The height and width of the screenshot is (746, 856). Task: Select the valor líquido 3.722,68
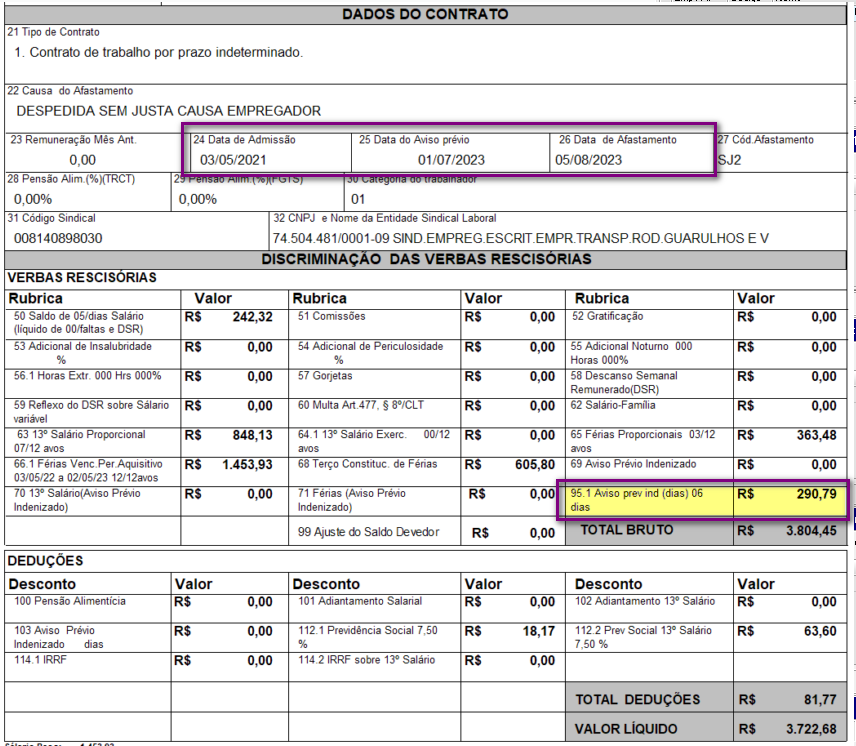click(x=811, y=729)
